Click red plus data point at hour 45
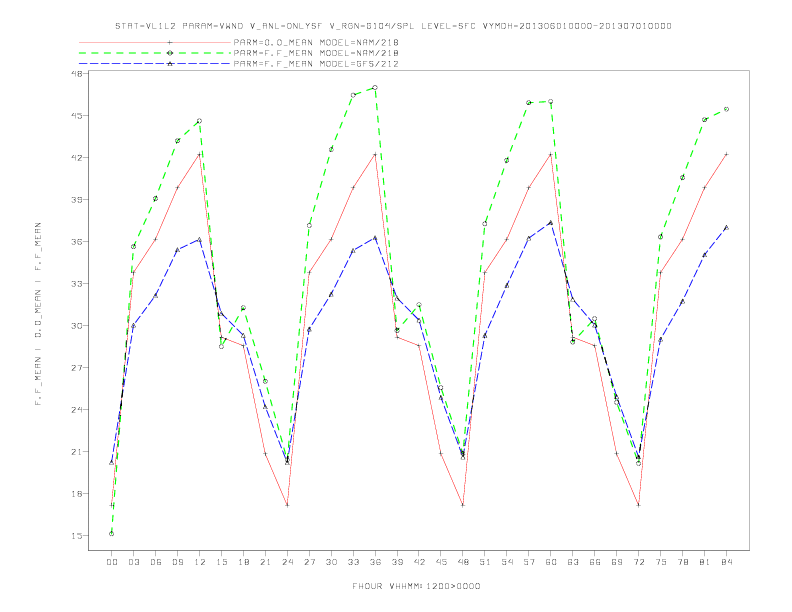 441,453
